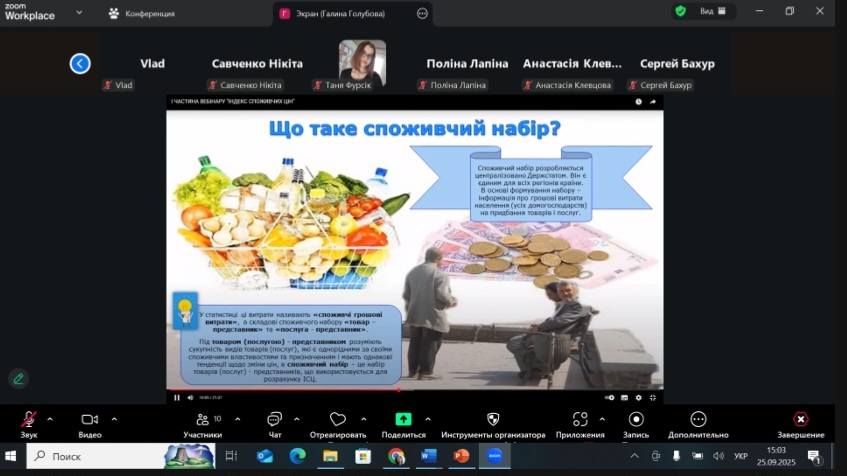This screenshot has height=476, width=847.
Task: Expand the video options arrow next to Видео
Action: coord(114,419)
